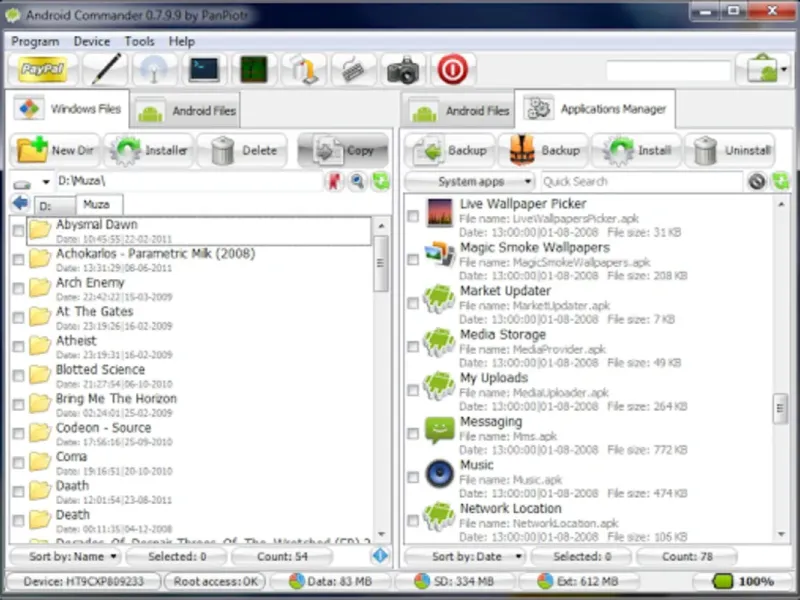Open the keyboard input tool icon
The width and height of the screenshot is (800, 600).
coord(353,69)
